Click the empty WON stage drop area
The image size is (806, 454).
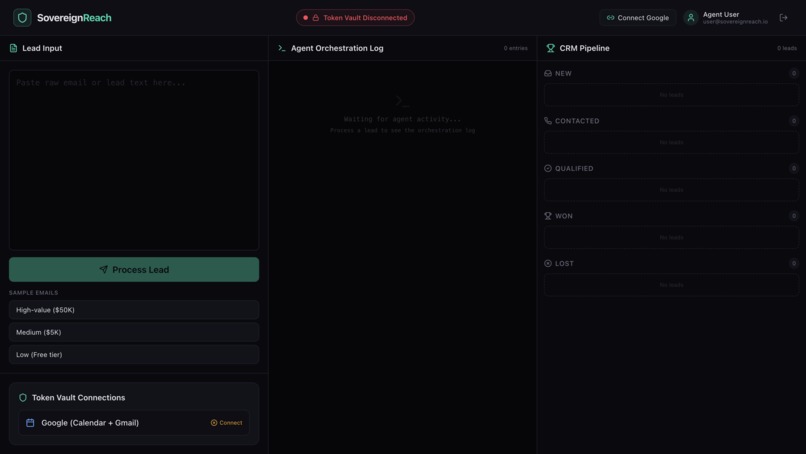671,237
